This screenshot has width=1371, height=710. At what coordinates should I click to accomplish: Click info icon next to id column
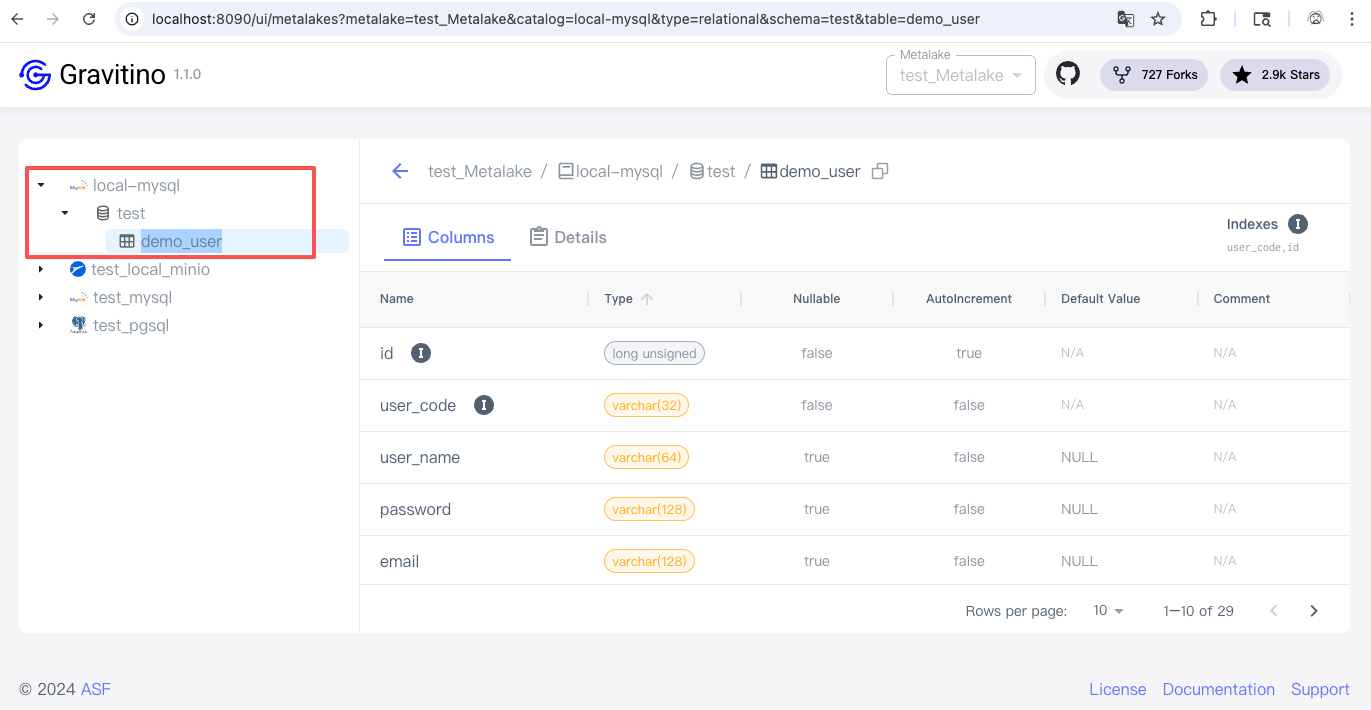click(422, 353)
